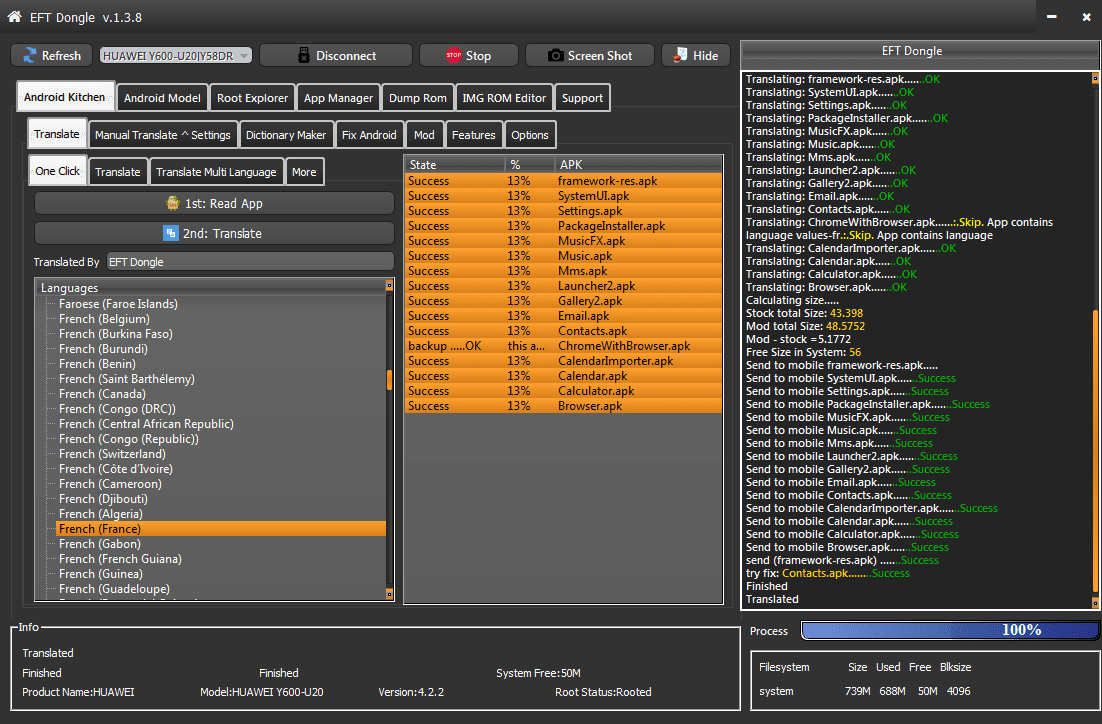
Task: Click the home icon in title bar
Action: coord(15,17)
